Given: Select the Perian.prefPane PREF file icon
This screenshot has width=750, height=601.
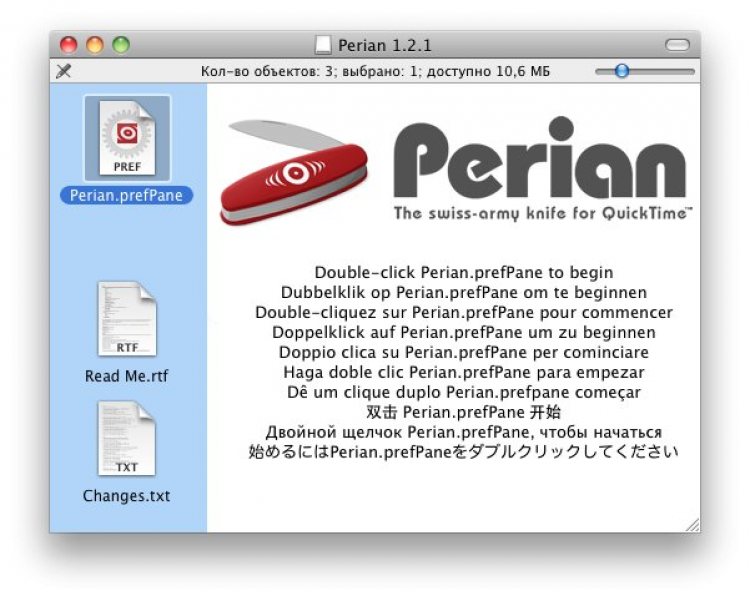Looking at the screenshot, I should point(127,138).
